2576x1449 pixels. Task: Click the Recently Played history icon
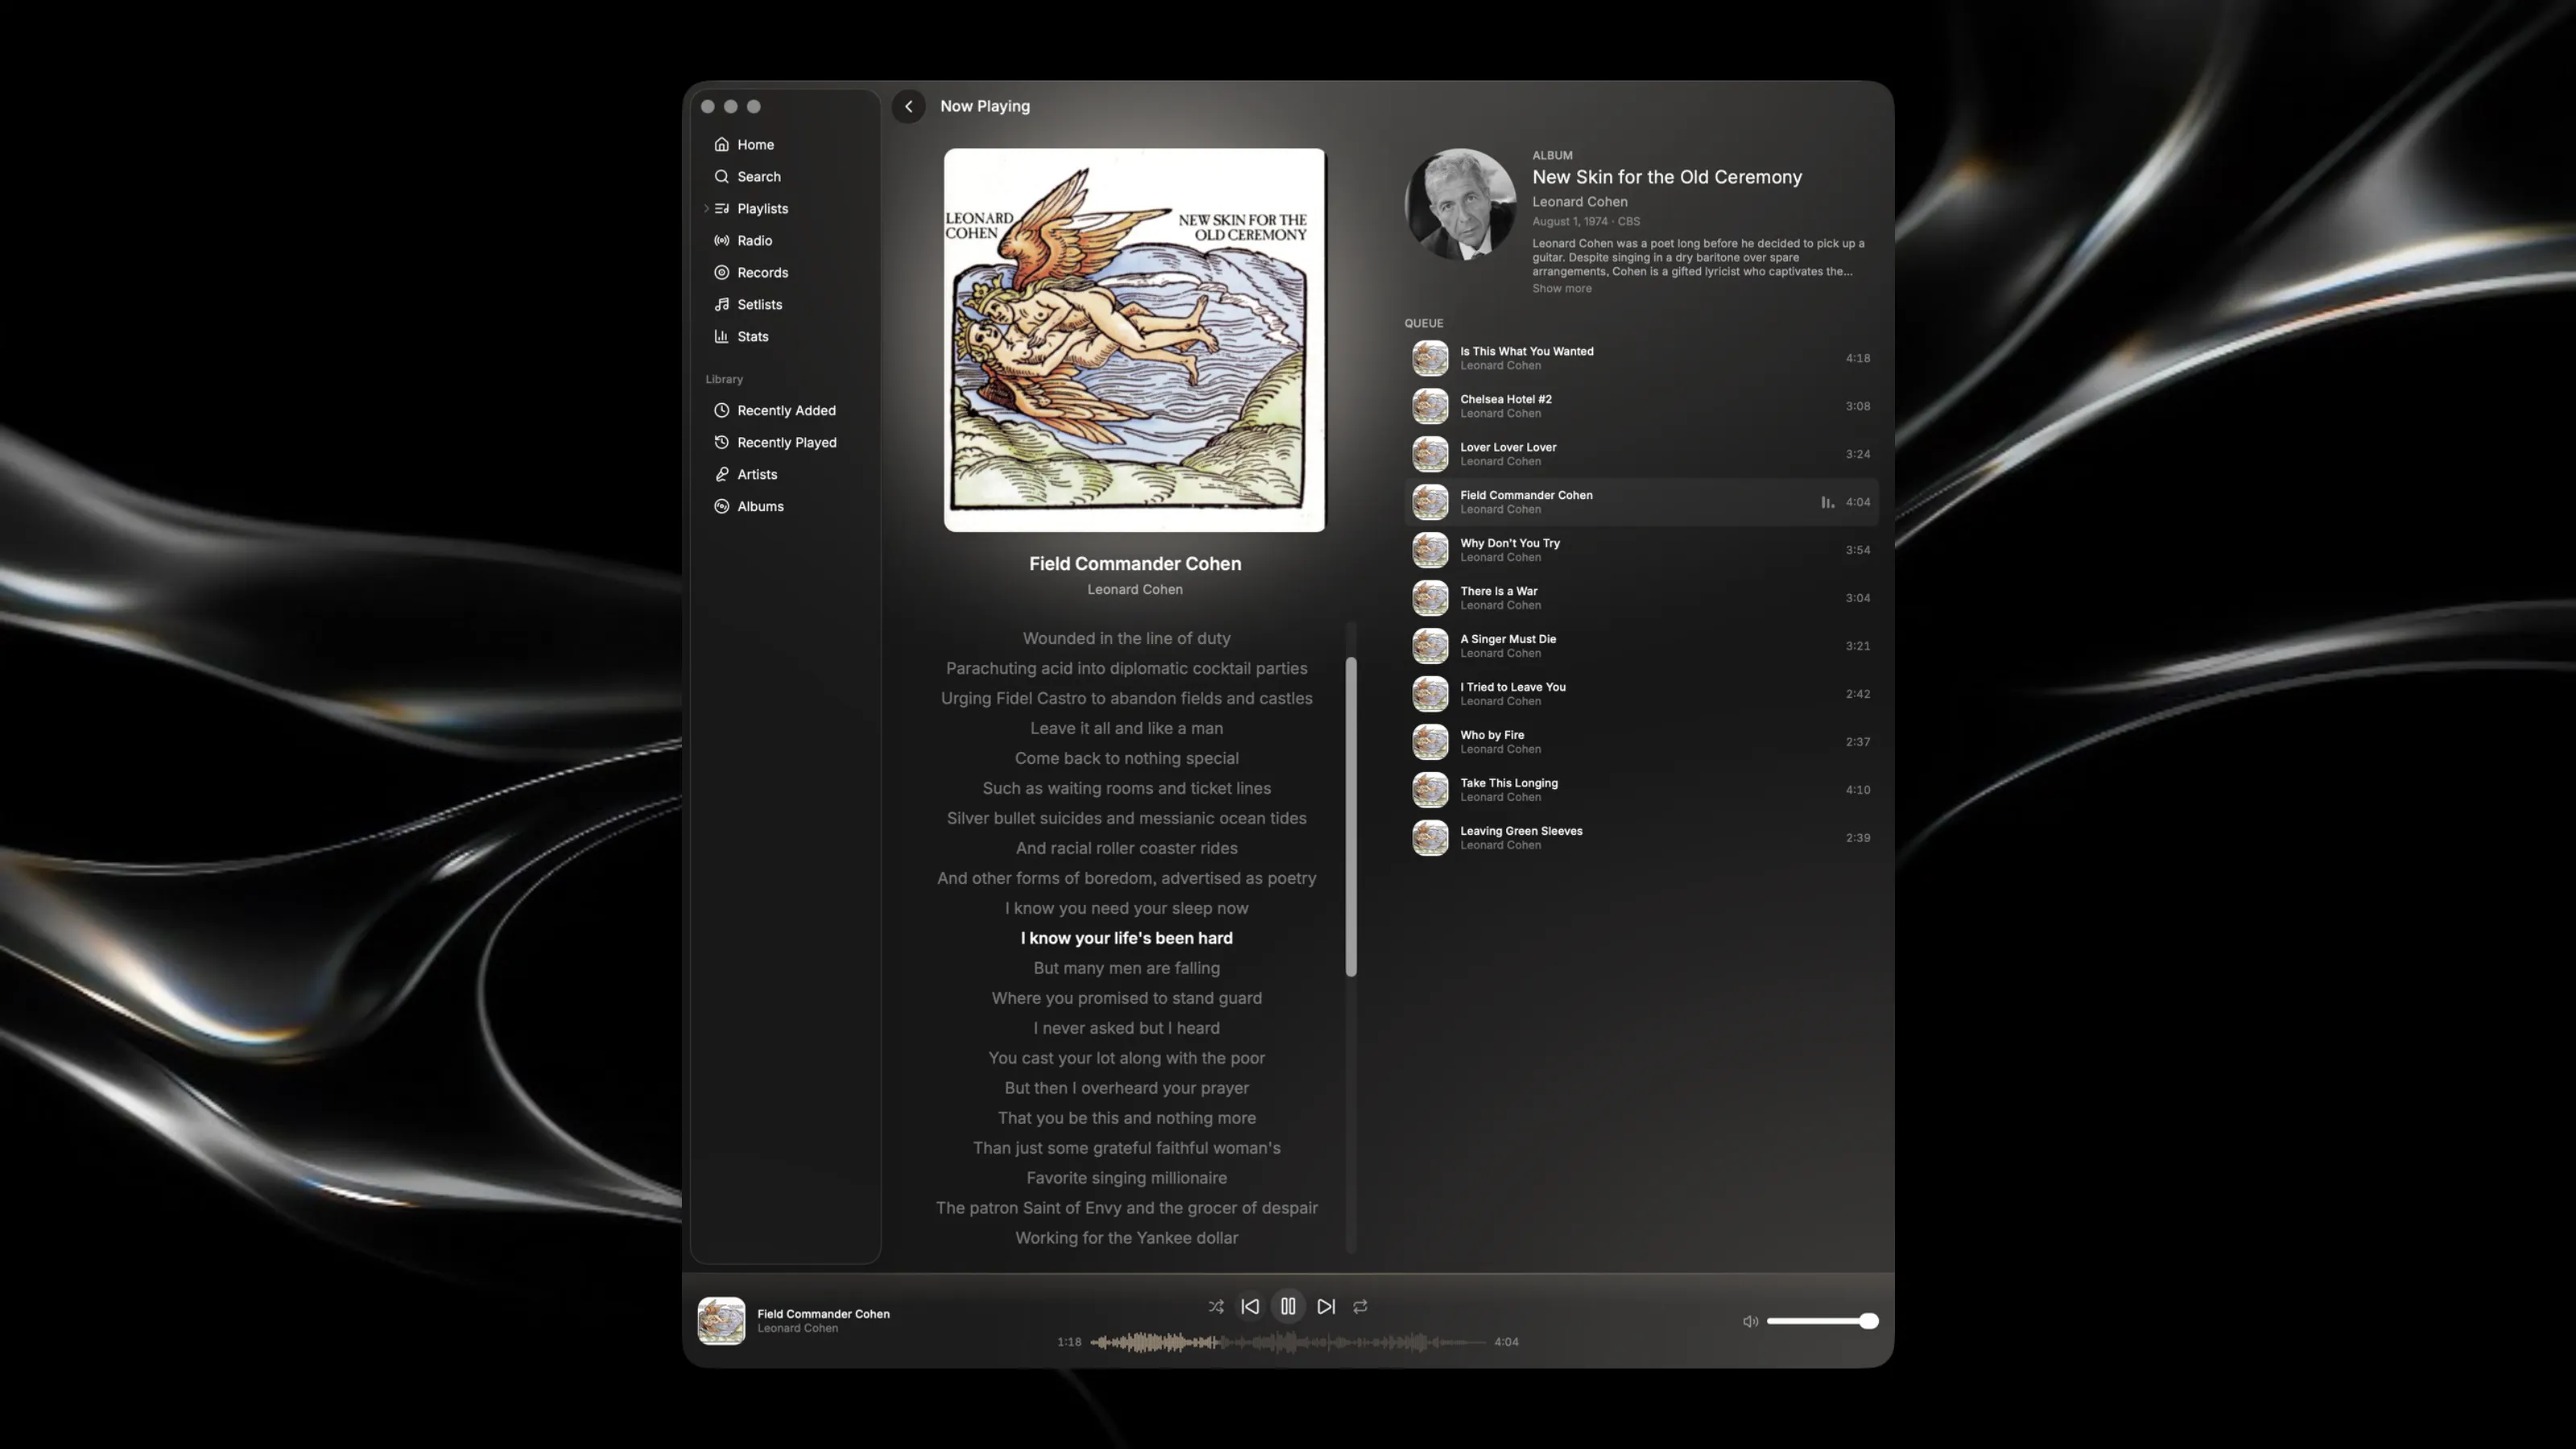[x=721, y=442]
